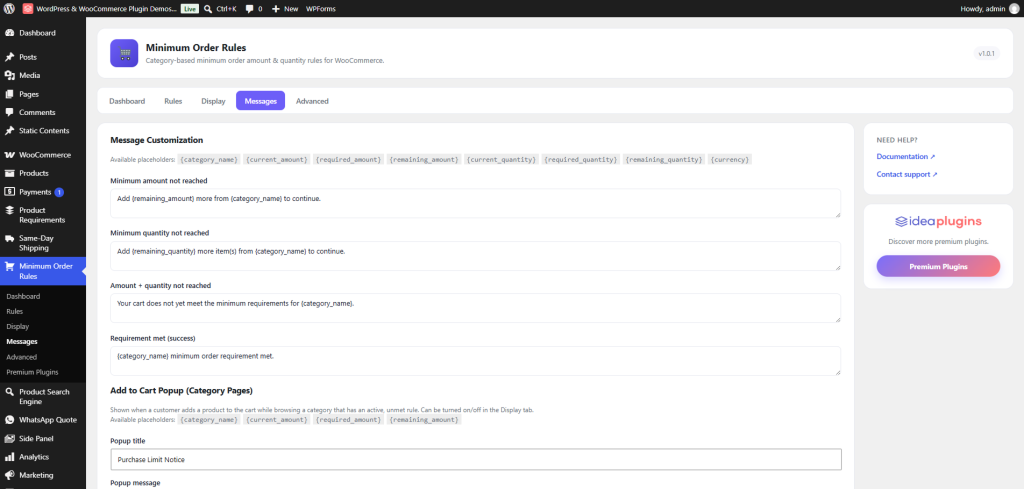The image size is (1024, 489).
Task: Click the Product Requirements layers icon
Action: (9, 210)
